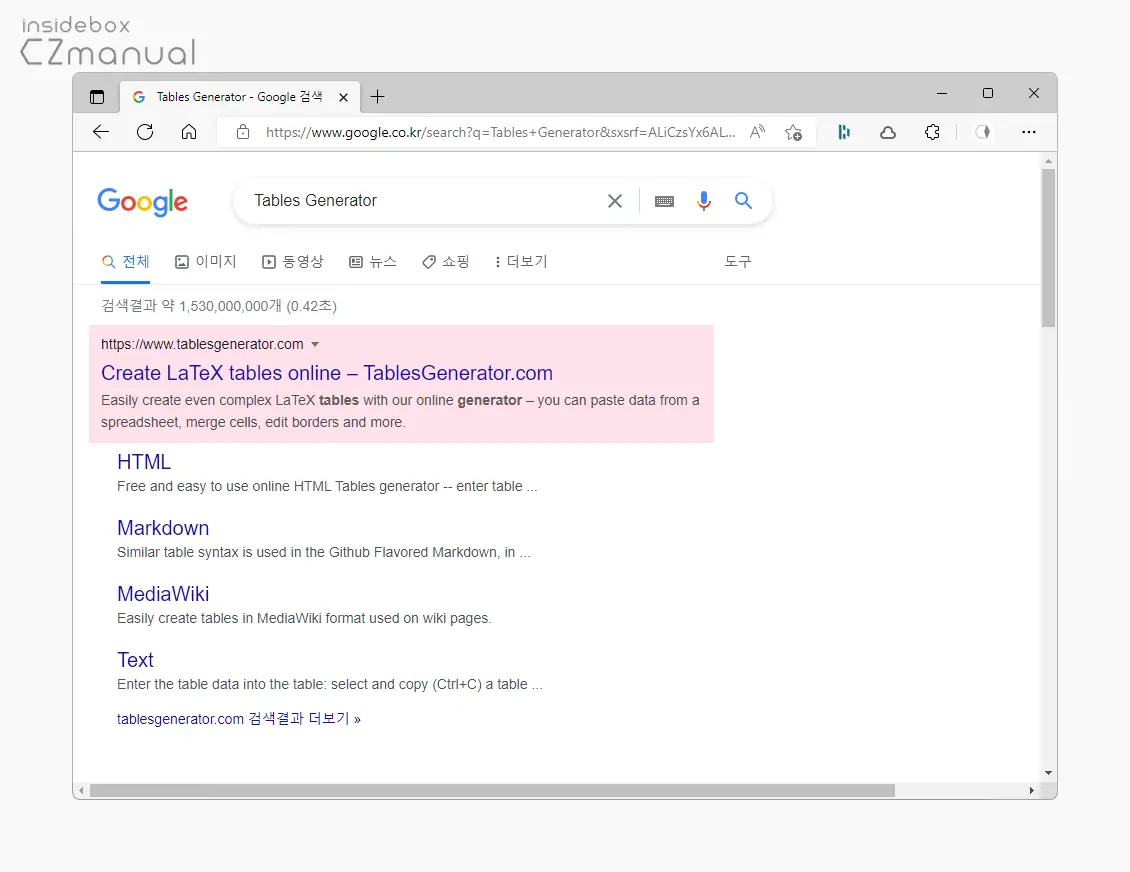This screenshot has width=1130, height=872.
Task: Click the vertical scrollbar thumb
Action: (x=1049, y=248)
